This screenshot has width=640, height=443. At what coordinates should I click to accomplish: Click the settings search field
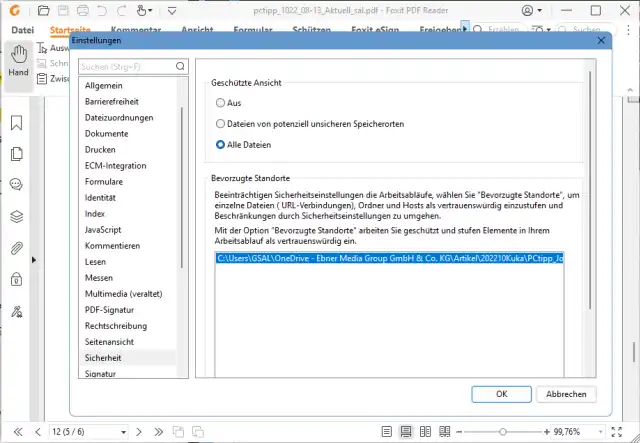coord(131,68)
